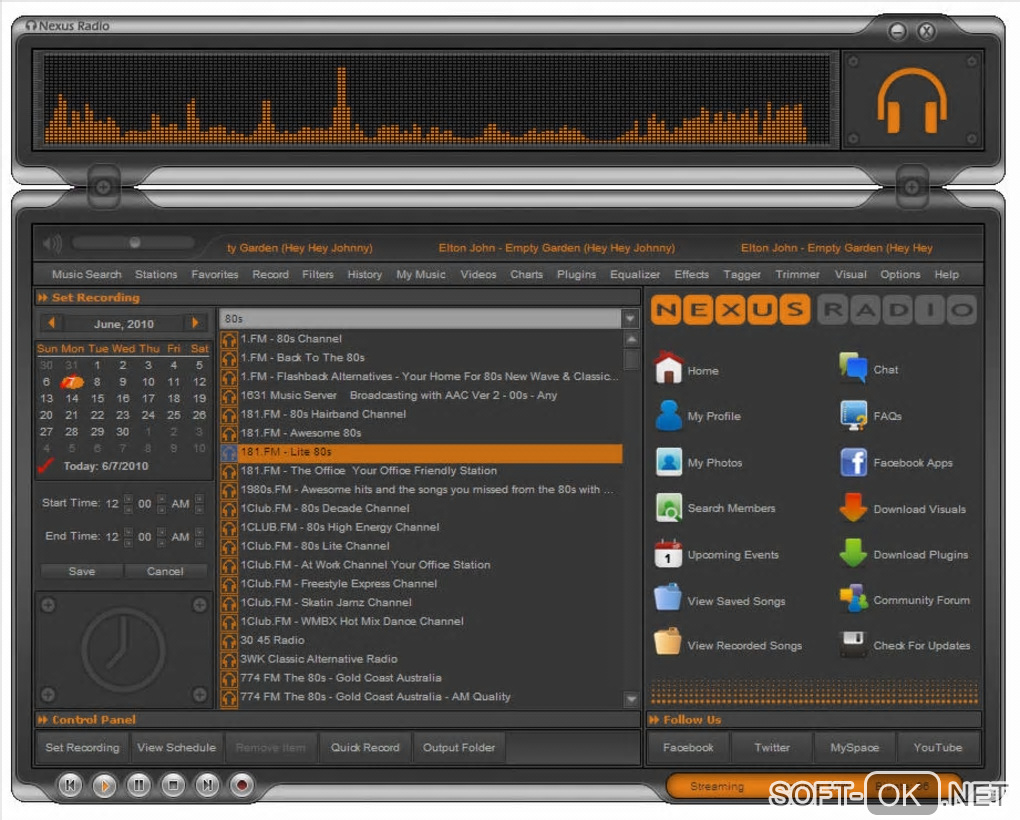The image size is (1020, 820).
Task: Click the Check For Updates disk icon
Action: coord(853,644)
